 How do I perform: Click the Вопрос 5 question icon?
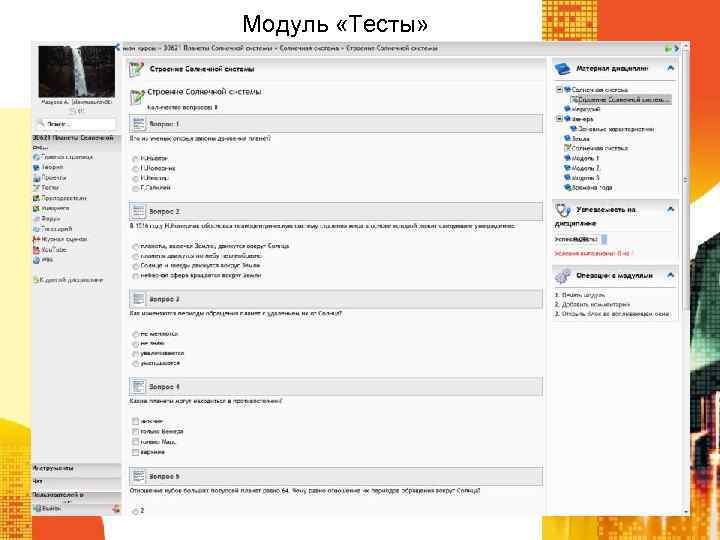coord(138,476)
